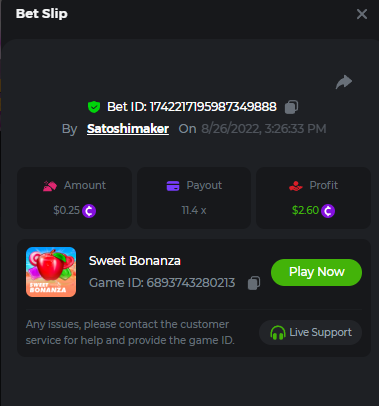
Task: Click the Sweet Bonanza game title
Action: [x=135, y=261]
